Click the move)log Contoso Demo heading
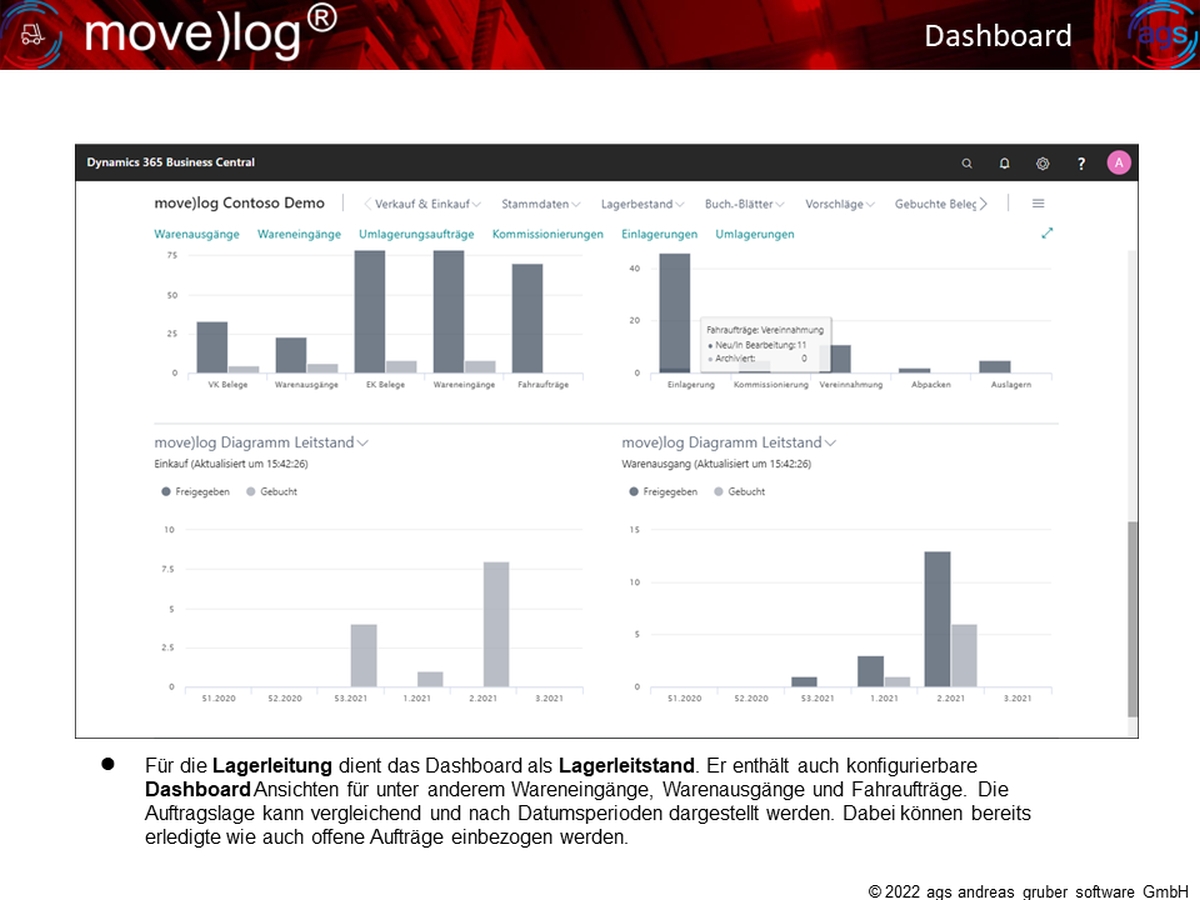Viewport: 1200px width, 900px height. pyautogui.click(x=240, y=203)
